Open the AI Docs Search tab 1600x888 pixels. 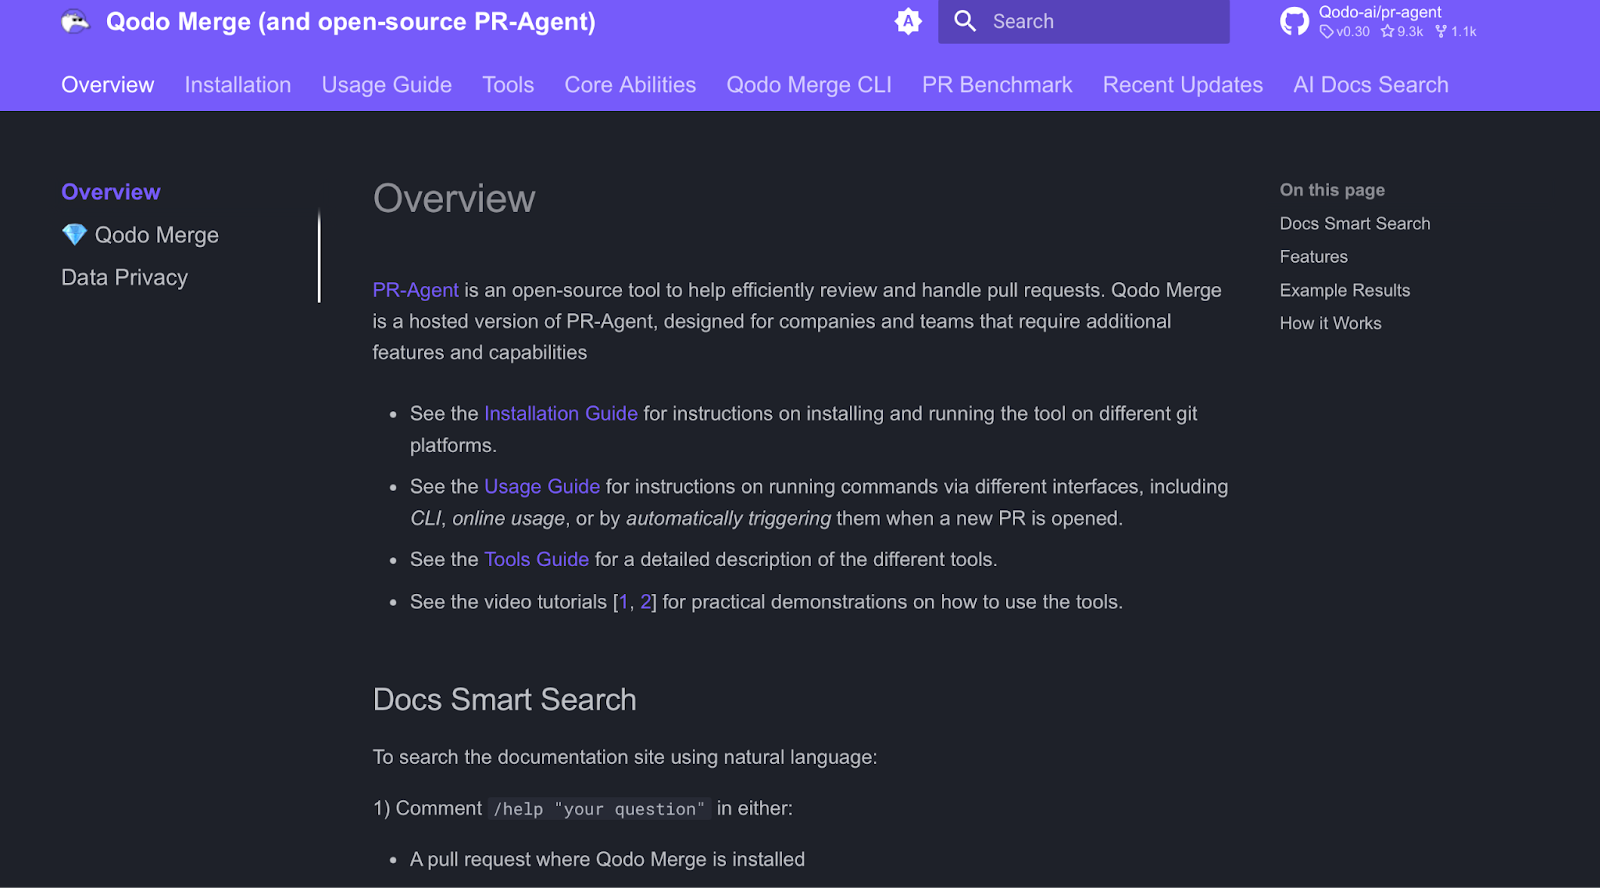click(1371, 85)
